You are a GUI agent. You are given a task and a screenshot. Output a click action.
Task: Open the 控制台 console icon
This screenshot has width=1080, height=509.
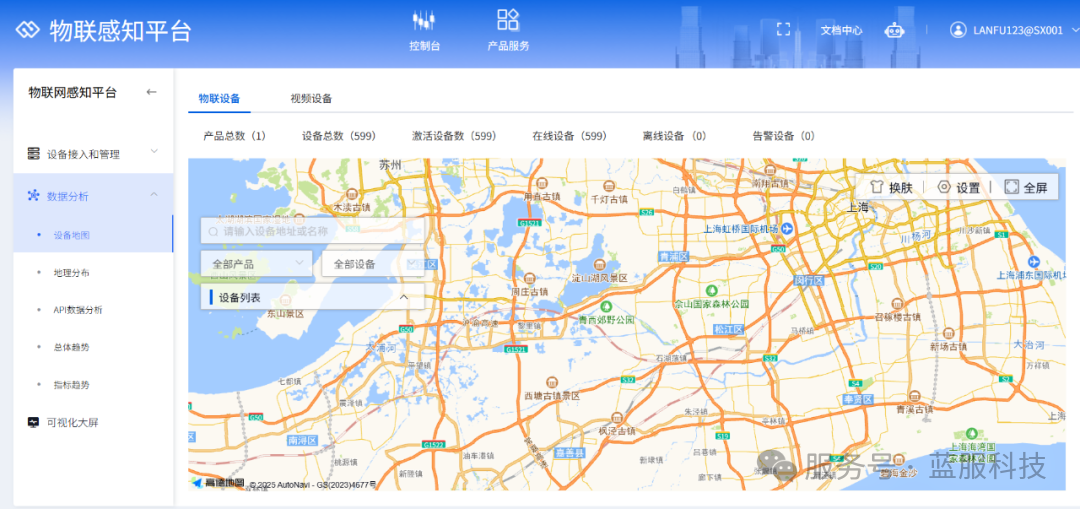pos(424,21)
